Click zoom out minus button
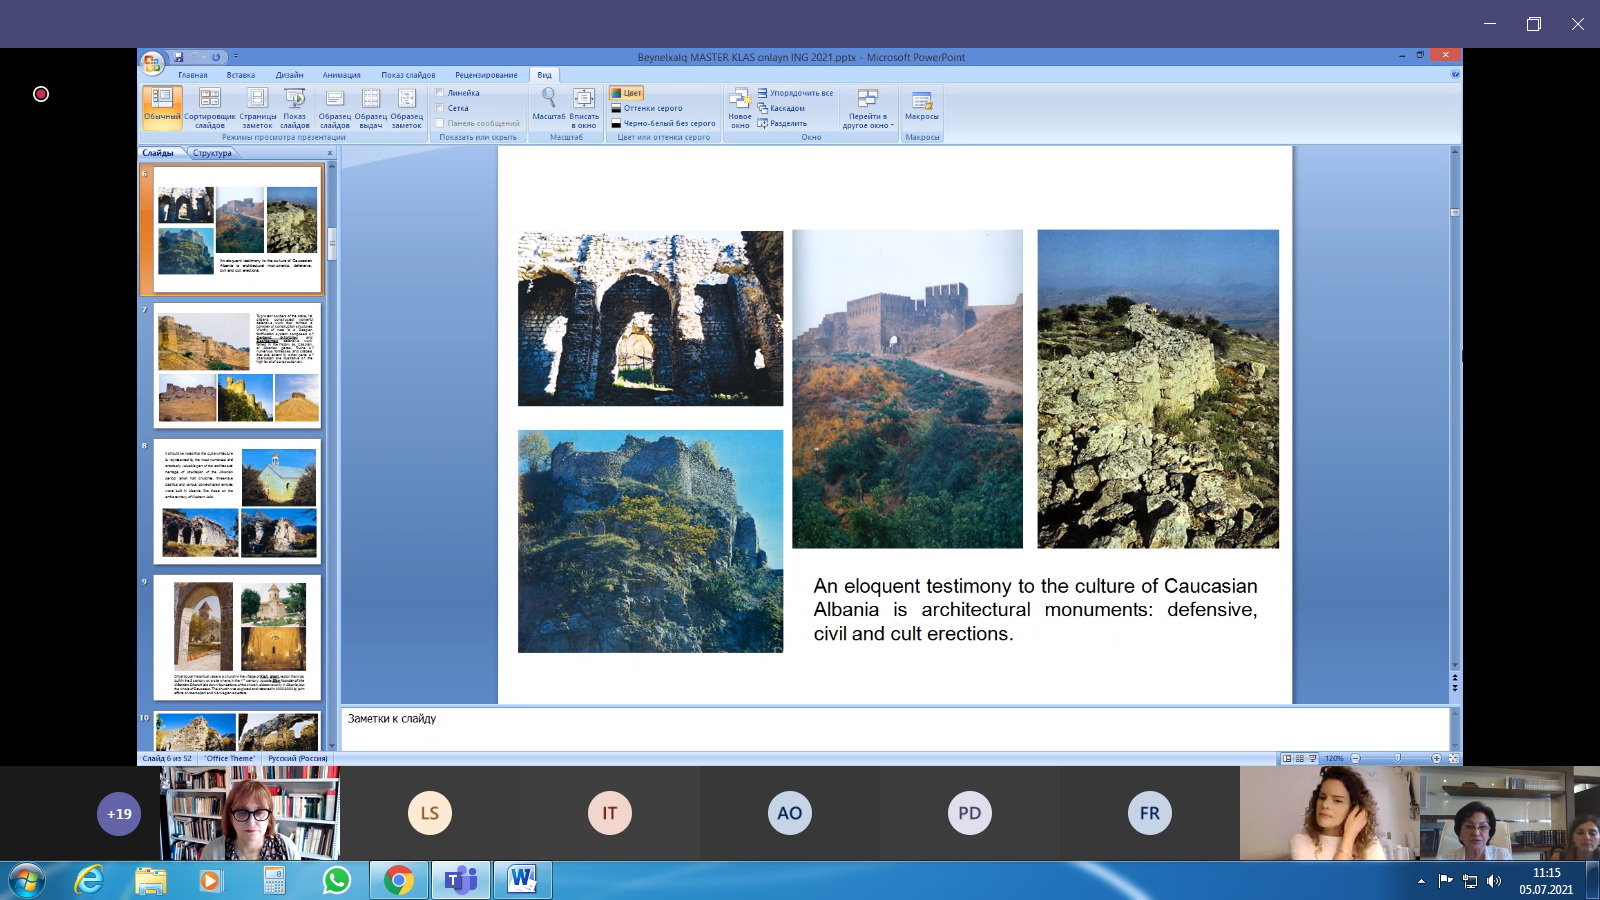Image resolution: width=1600 pixels, height=900 pixels. click(x=1356, y=758)
